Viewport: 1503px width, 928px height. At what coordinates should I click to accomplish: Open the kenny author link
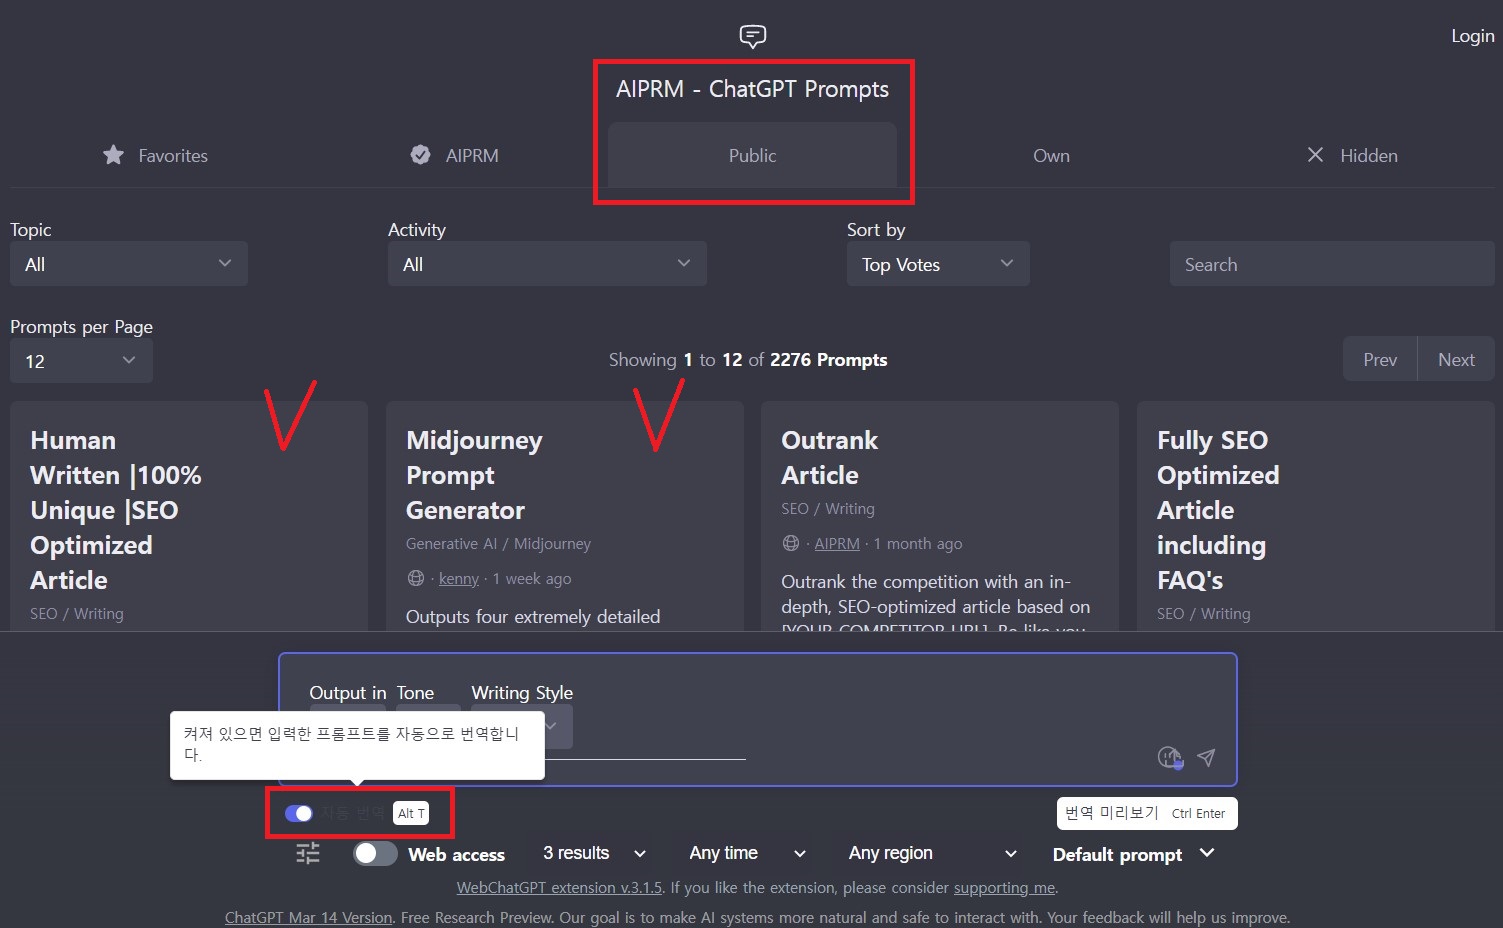pyautogui.click(x=459, y=578)
